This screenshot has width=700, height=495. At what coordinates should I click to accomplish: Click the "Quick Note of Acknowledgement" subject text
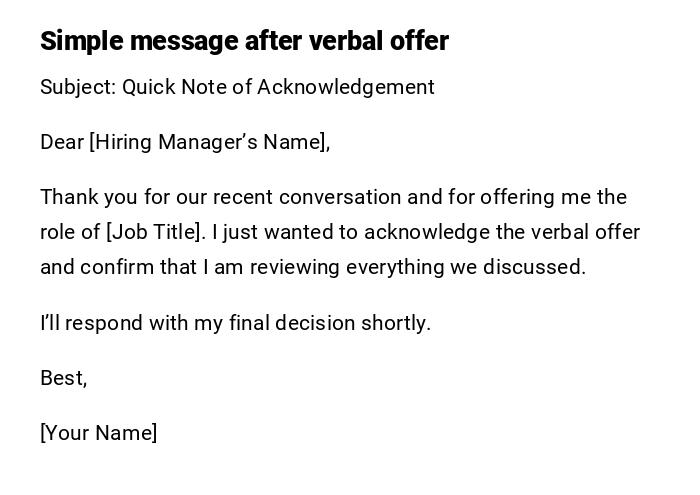278,87
